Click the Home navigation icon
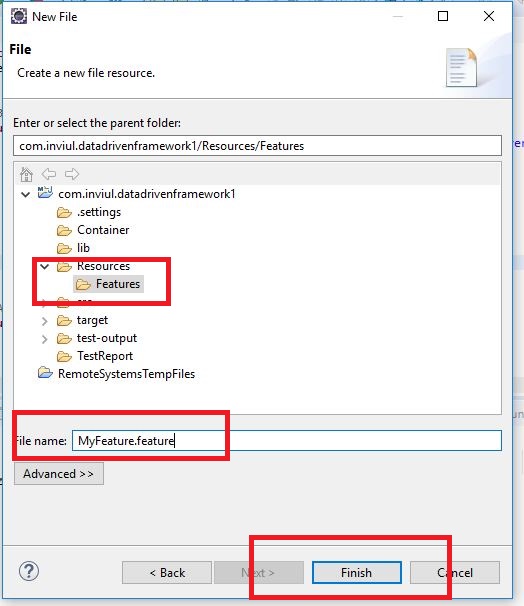Image resolution: width=524 pixels, height=606 pixels. click(x=26, y=174)
